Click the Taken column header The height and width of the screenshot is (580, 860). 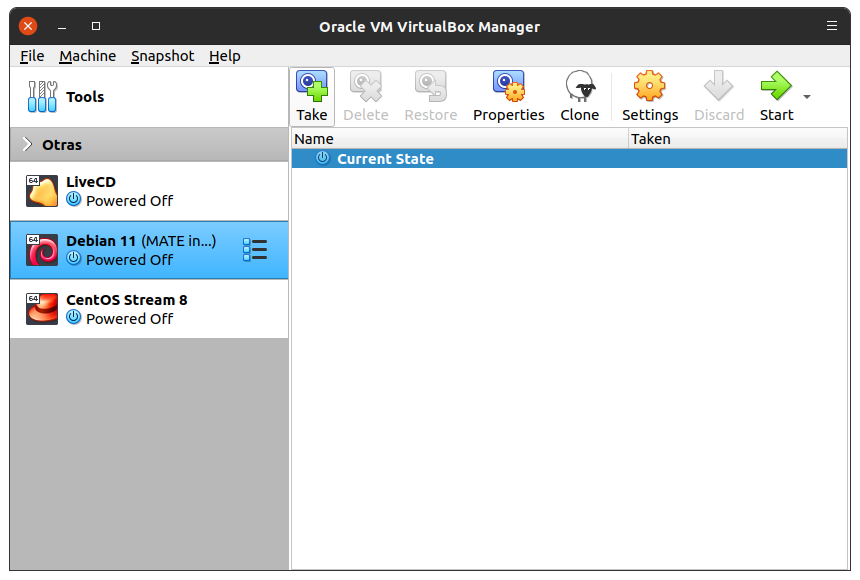737,139
